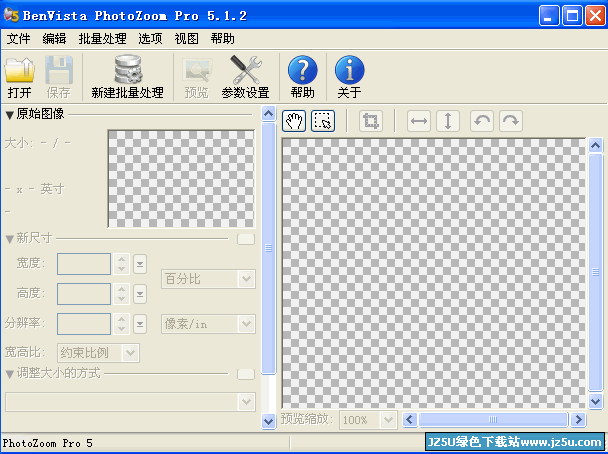
Task: Minimize the PhotoZoom window
Action: tap(549, 16)
